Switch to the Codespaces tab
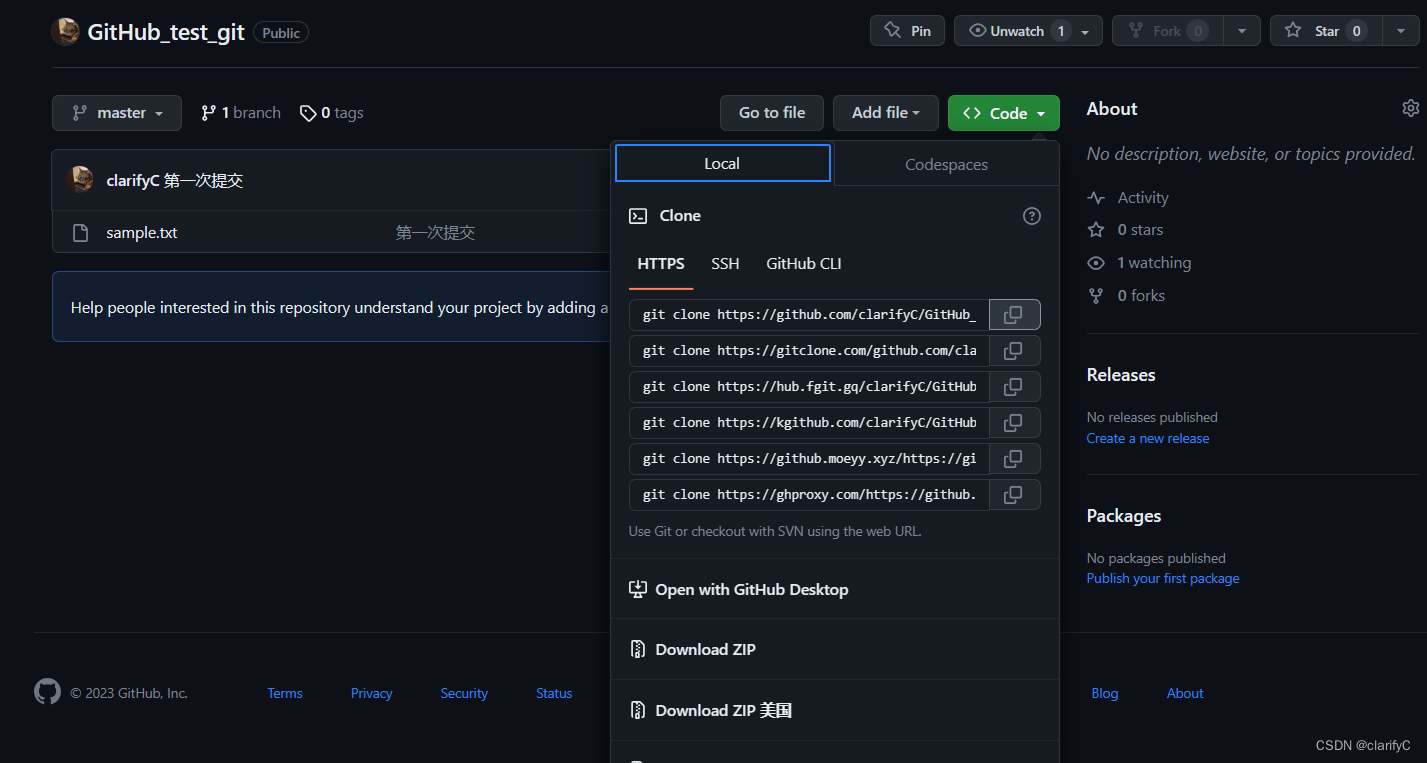Screen dimensions: 1427x763 point(946,164)
